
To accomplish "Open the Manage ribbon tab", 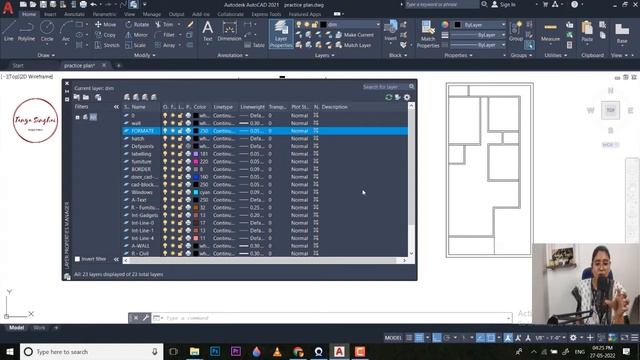I will coord(152,14).
